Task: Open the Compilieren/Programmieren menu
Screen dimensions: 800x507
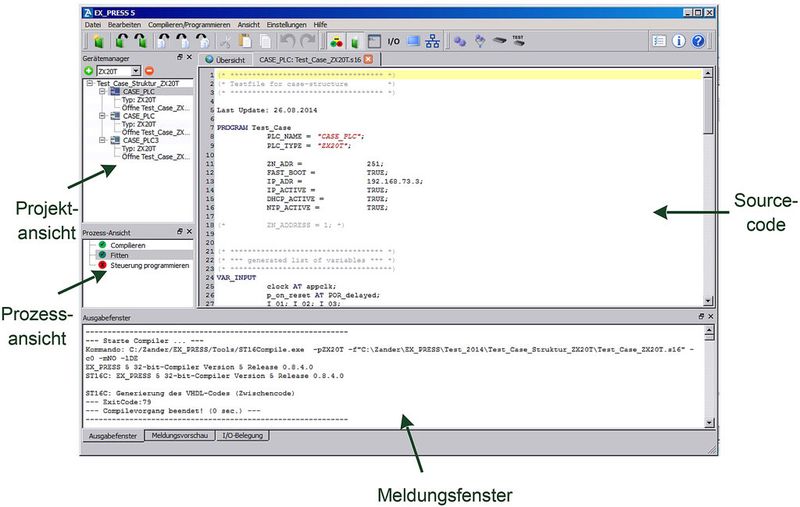Action: pyautogui.click(x=189, y=24)
